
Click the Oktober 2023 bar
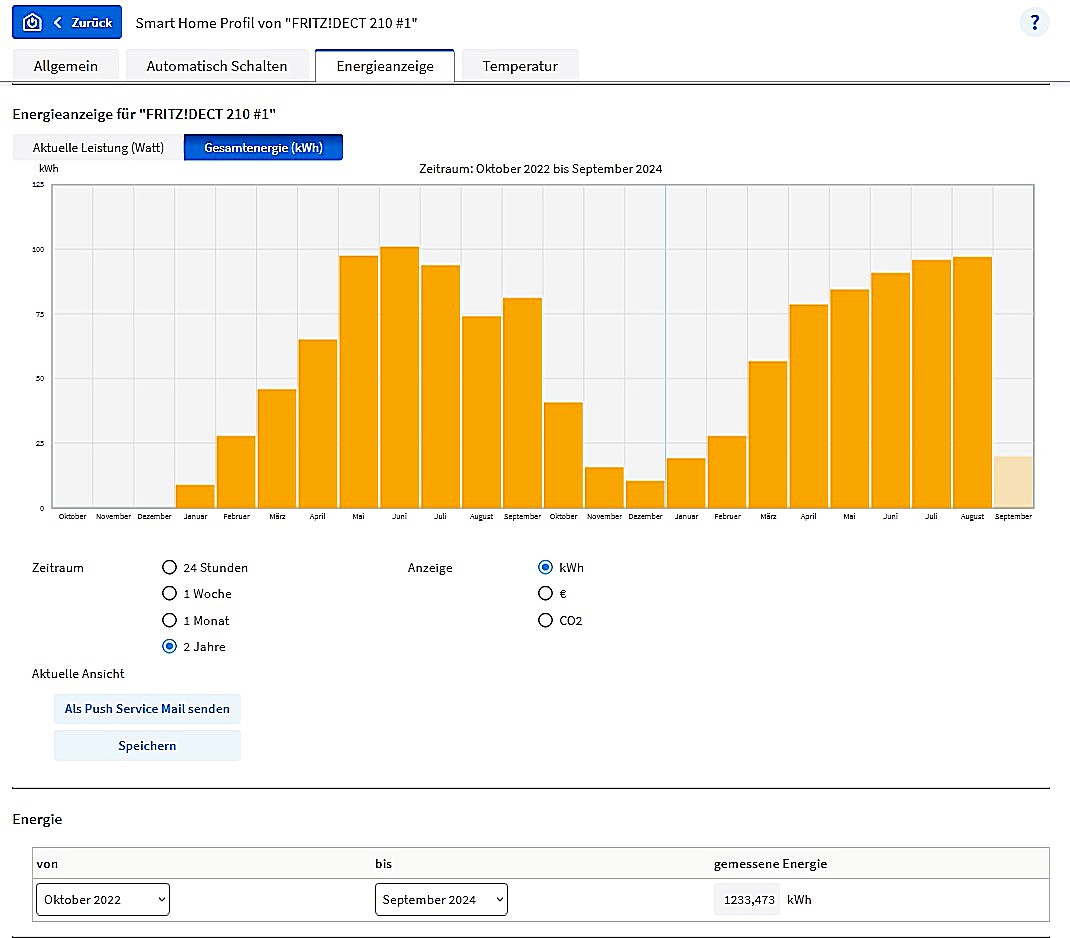[563, 455]
